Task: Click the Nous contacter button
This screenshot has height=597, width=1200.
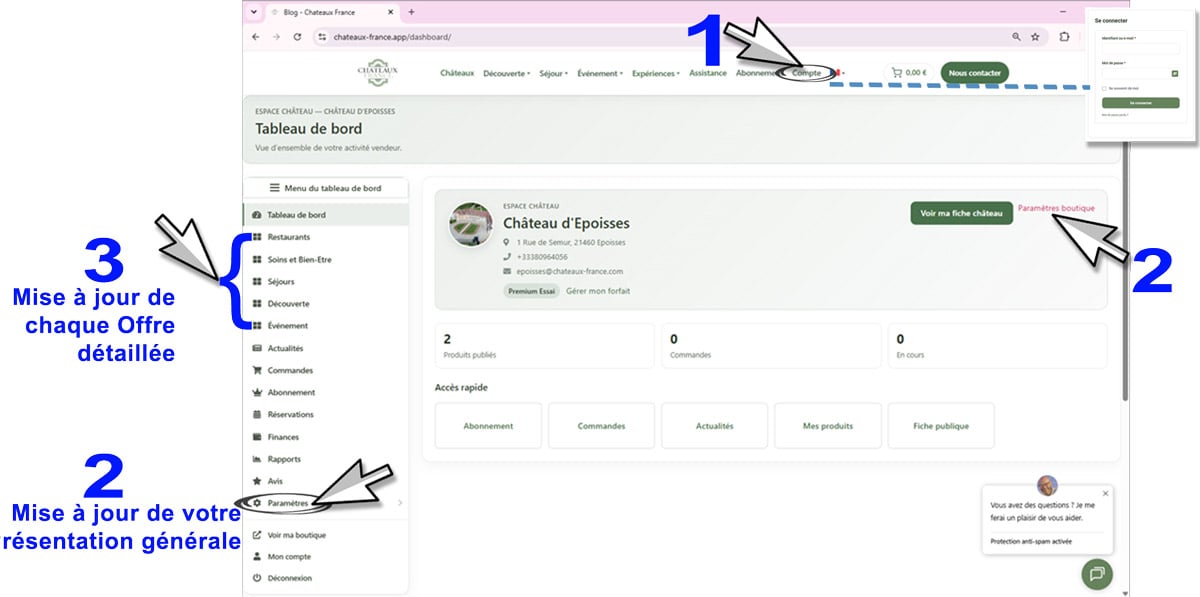Action: coord(975,73)
